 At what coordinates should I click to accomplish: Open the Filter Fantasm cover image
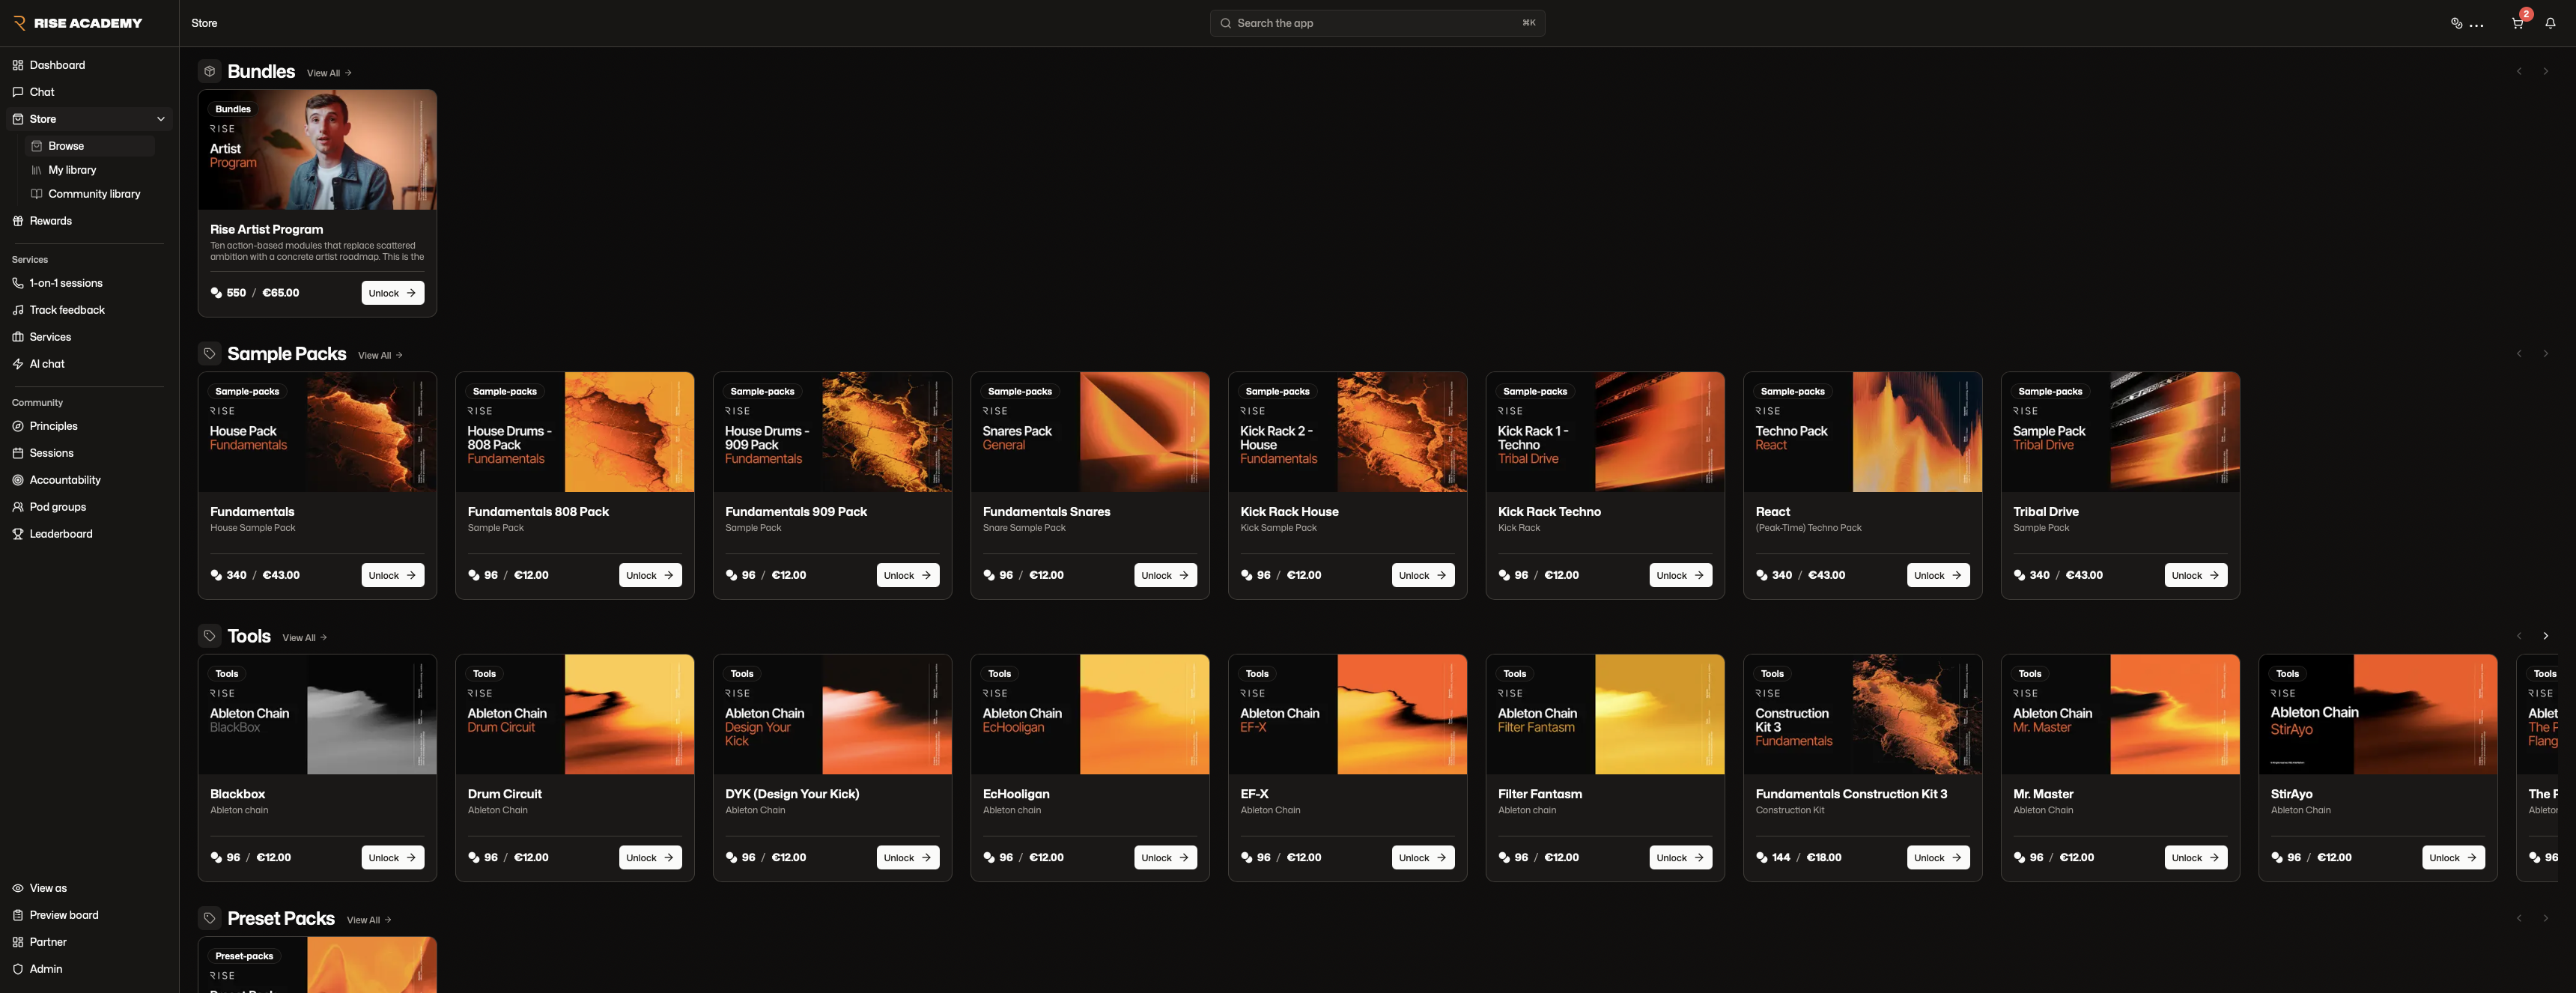(x=1605, y=714)
